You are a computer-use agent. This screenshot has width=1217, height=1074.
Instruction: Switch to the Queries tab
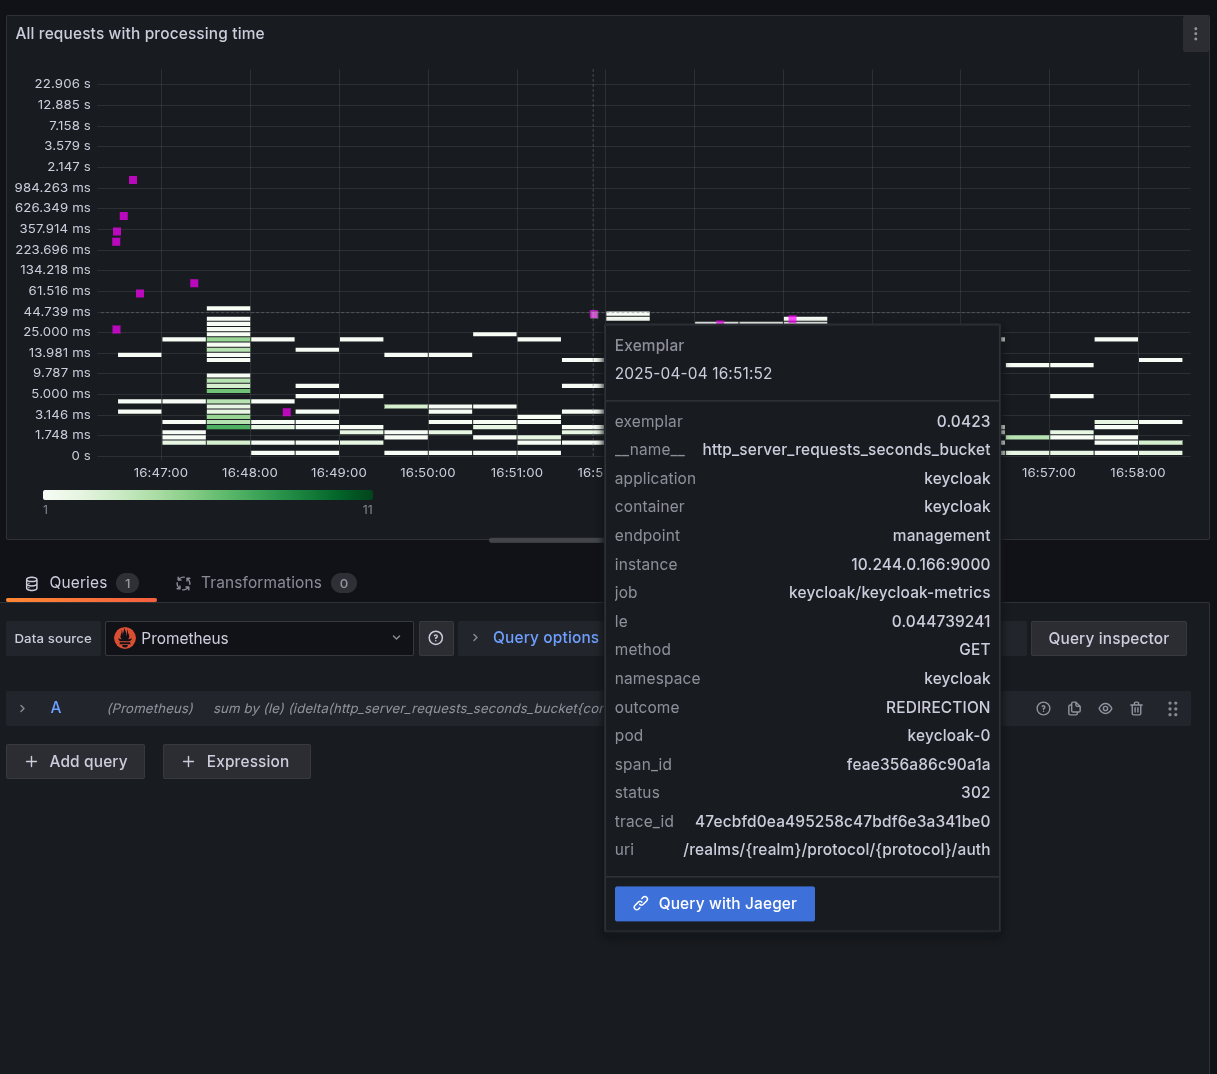click(x=80, y=583)
